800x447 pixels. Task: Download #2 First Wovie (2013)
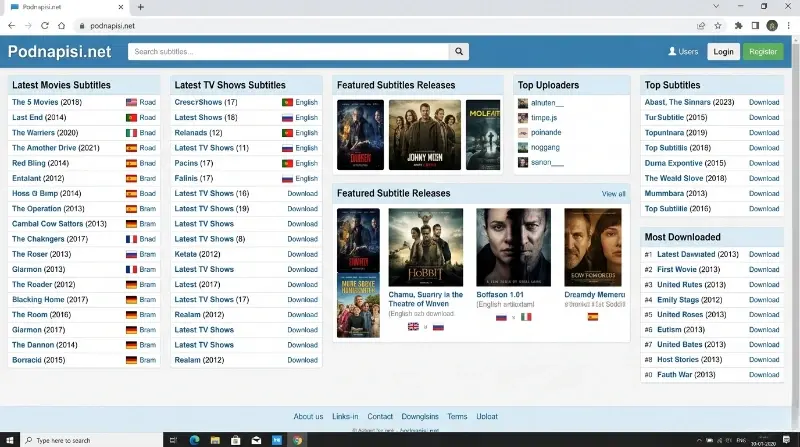(x=764, y=269)
